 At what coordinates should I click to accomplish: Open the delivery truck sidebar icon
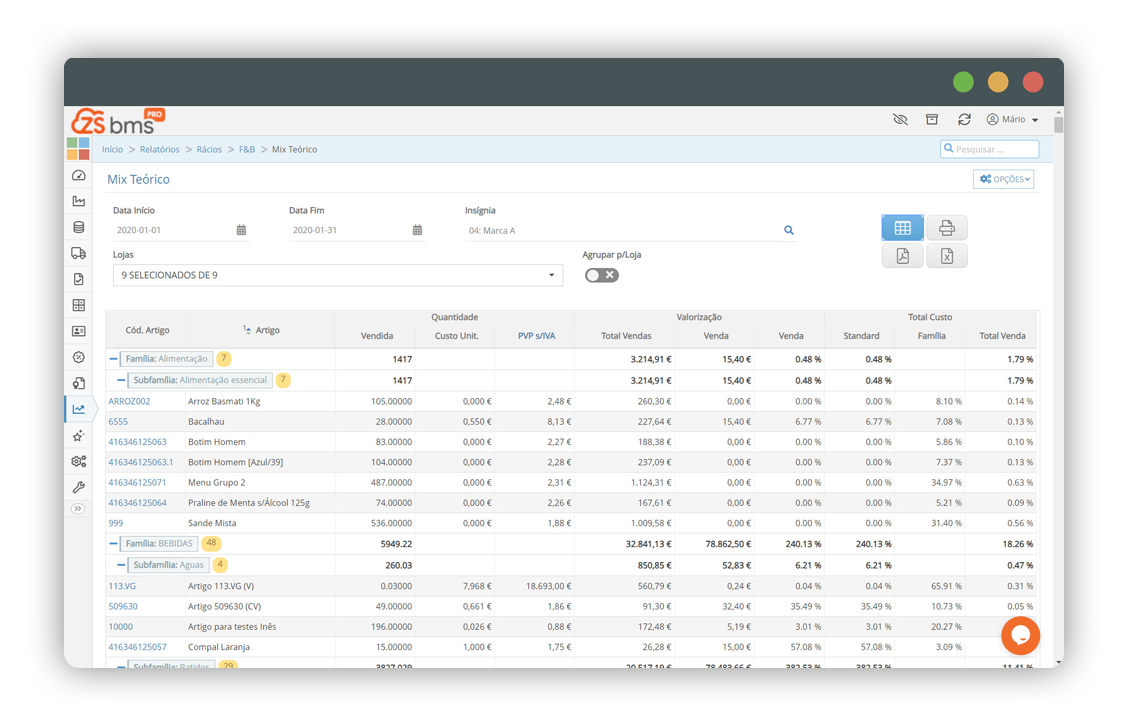pos(79,253)
